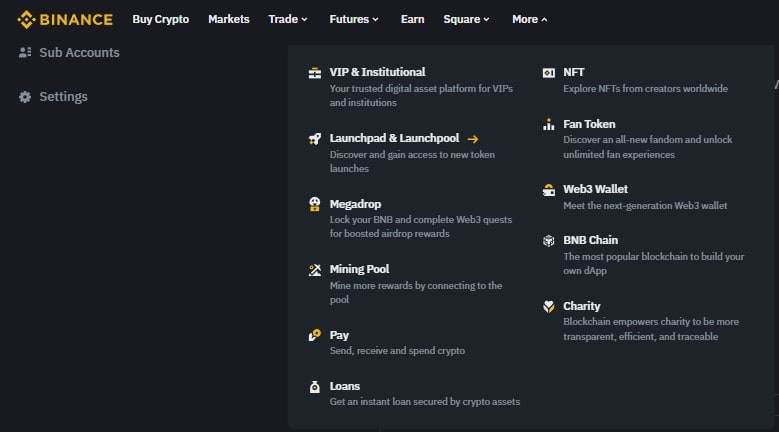Click the Web3 Wallet icon
Image resolution: width=779 pixels, height=432 pixels.
(x=548, y=190)
